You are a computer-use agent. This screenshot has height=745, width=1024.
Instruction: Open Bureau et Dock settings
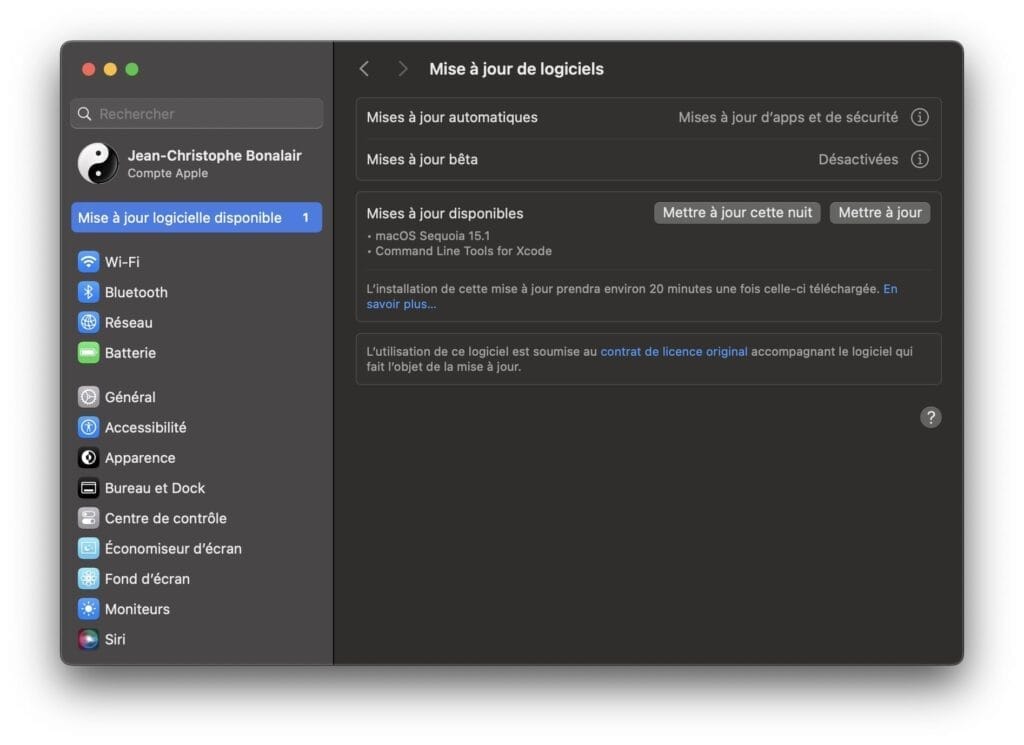coord(89,487)
